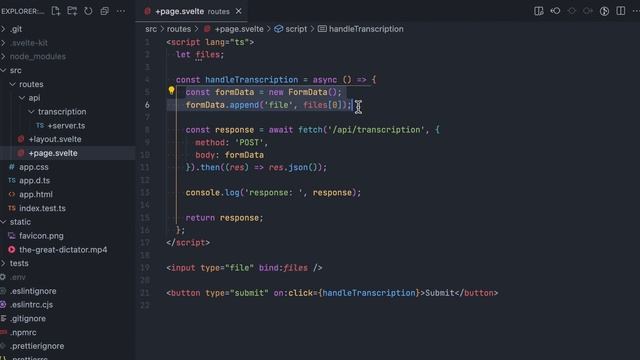Viewport: 640px width, 360px height.
Task: Click the CSS hash icon beside app.css
Action: tap(12, 167)
